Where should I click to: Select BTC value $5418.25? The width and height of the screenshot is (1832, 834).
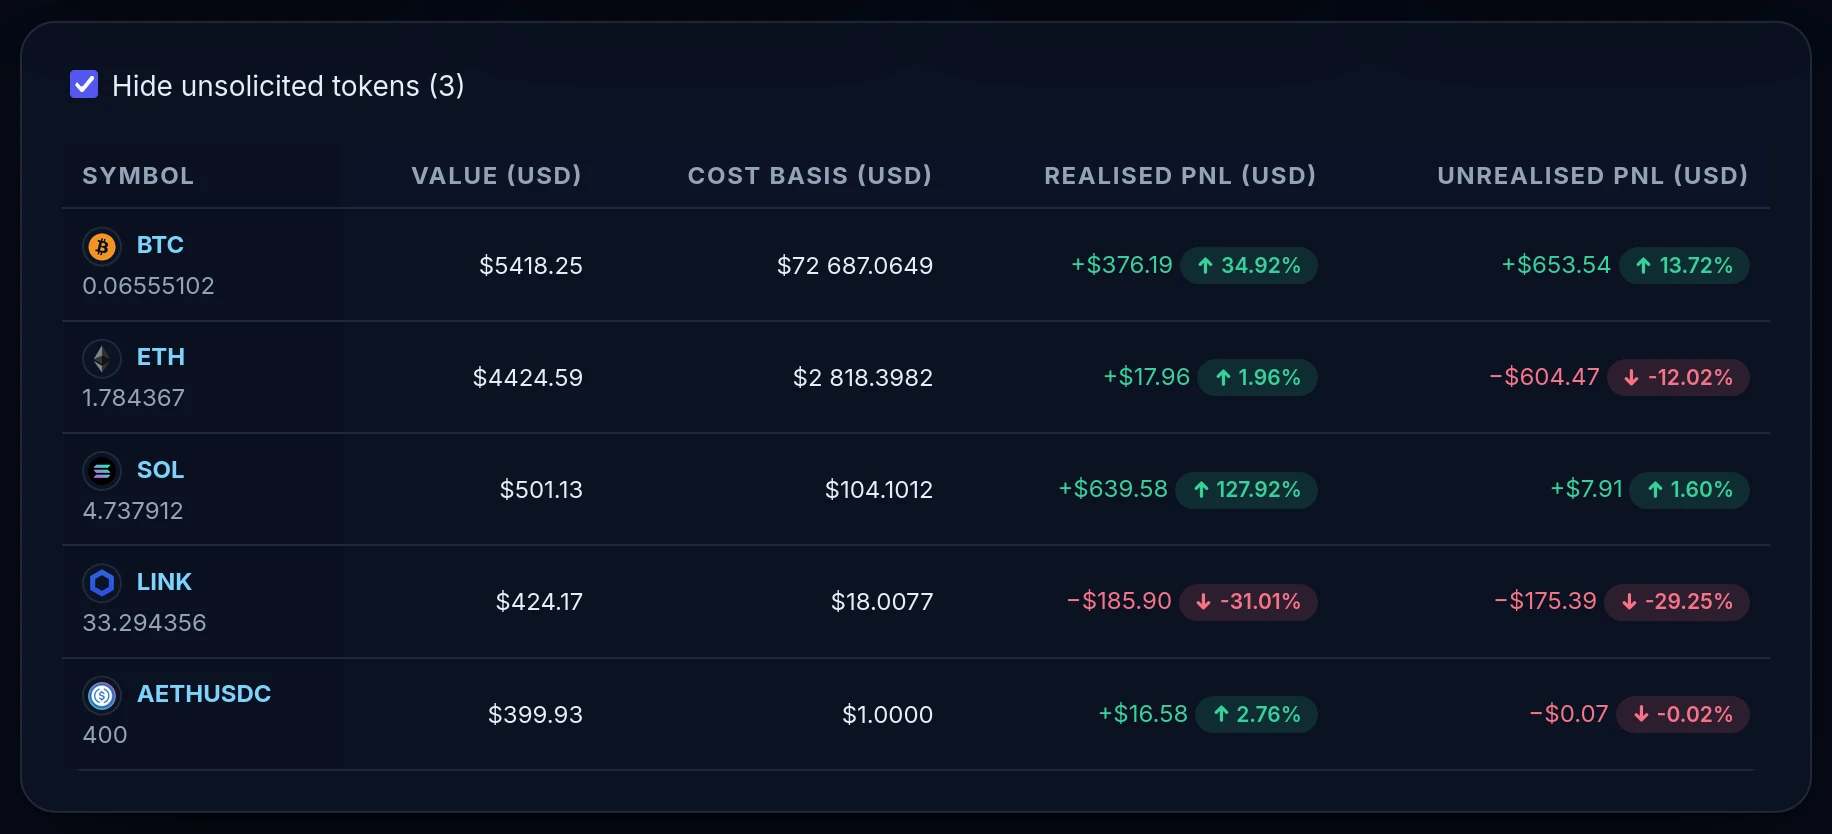(x=531, y=266)
